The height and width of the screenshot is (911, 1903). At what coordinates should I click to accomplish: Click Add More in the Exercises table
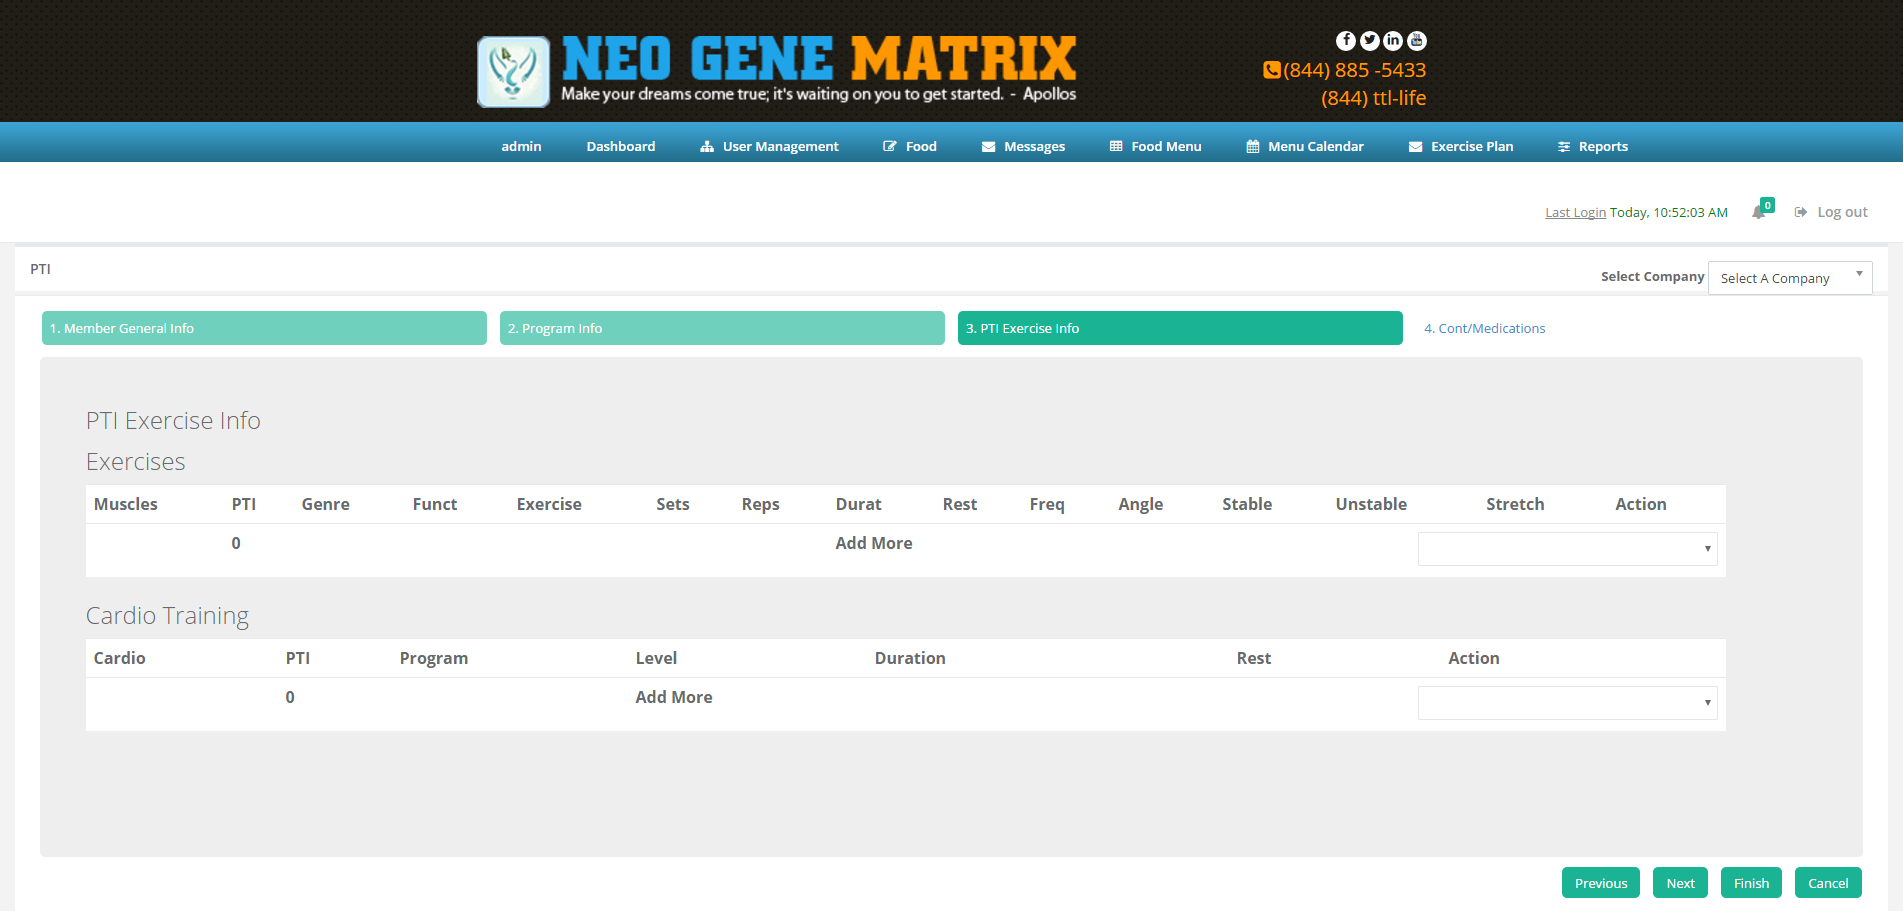click(x=874, y=543)
